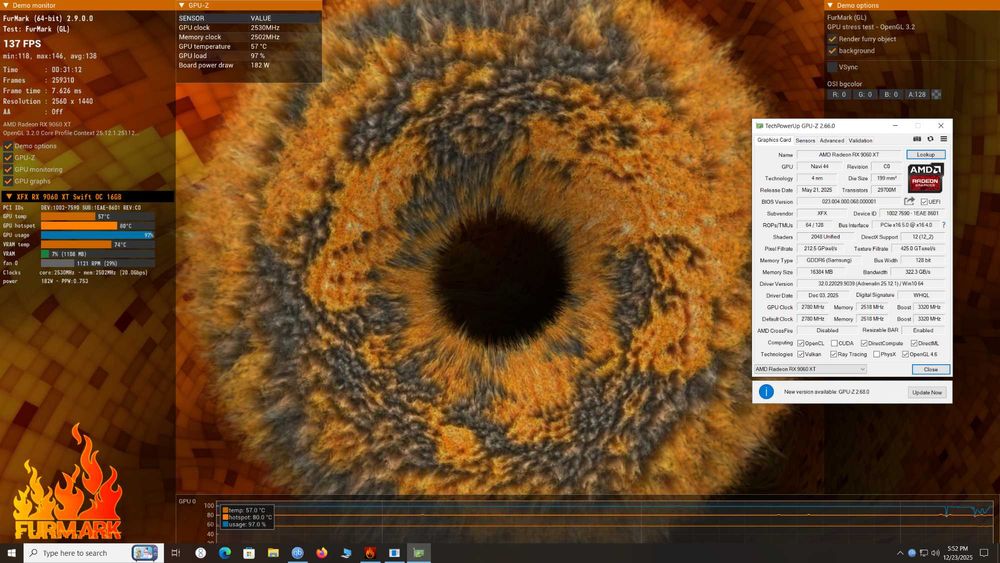Toggle the OpenCL checkbox in GPU-Z
Viewport: 1000px width, 563px height.
click(x=800, y=343)
